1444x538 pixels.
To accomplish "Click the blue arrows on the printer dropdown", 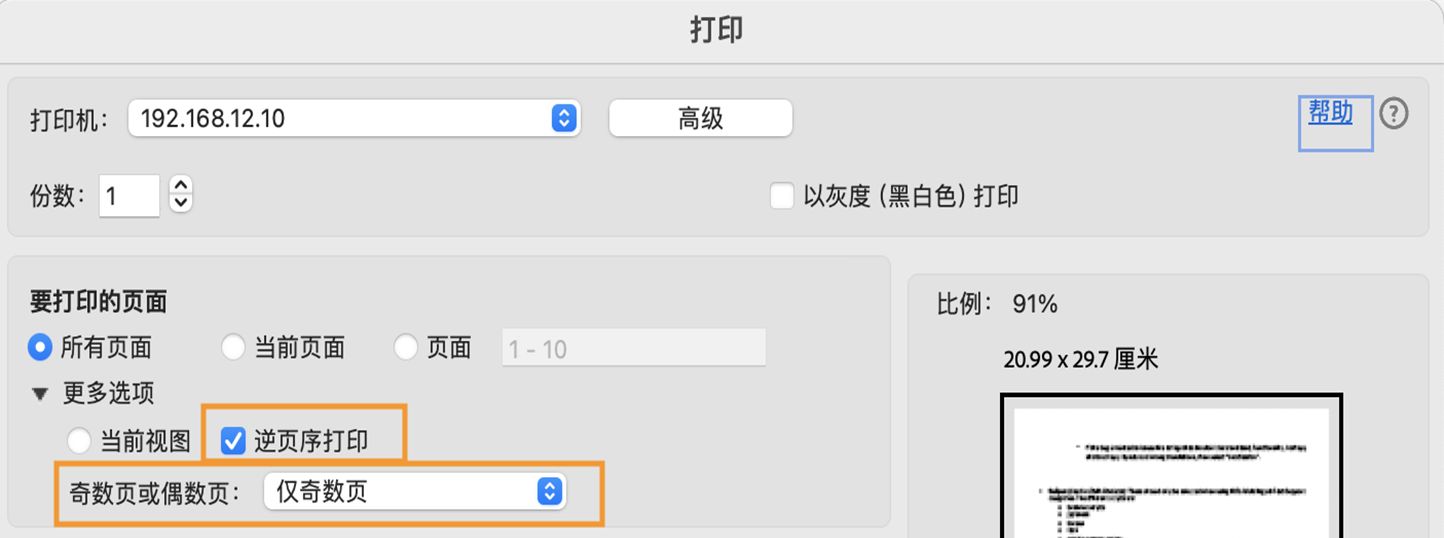I will 564,118.
